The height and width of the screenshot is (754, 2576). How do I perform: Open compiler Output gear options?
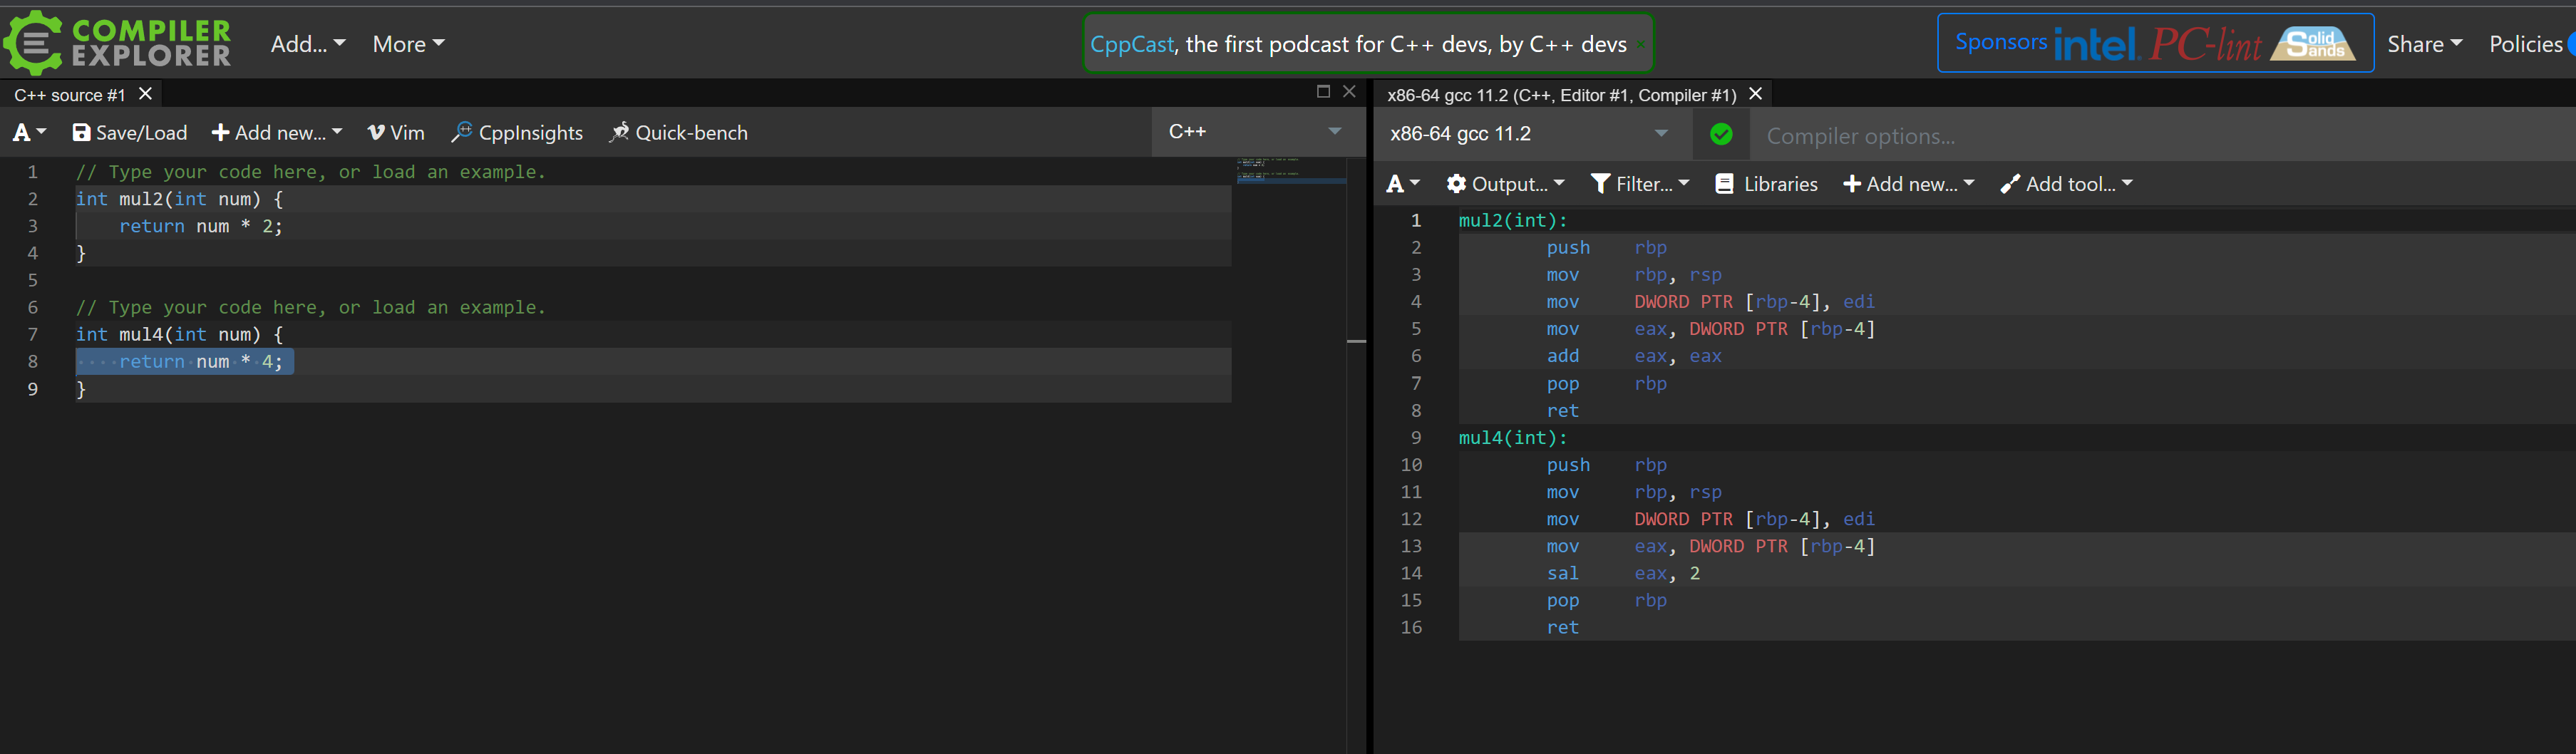(x=1506, y=184)
